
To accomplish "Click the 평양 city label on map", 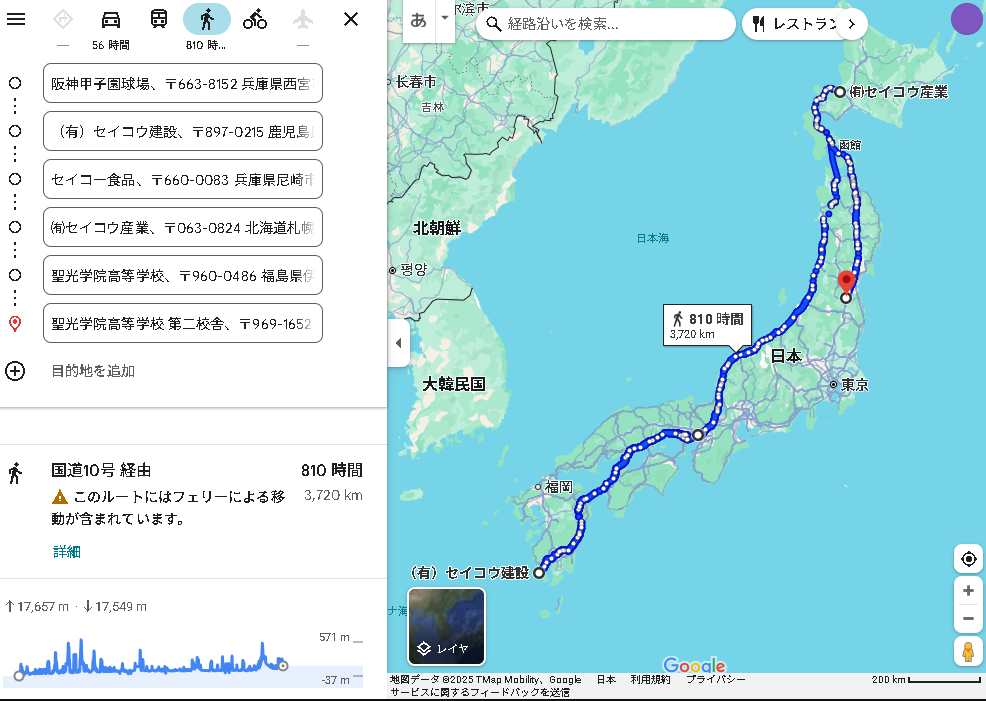I will 413,270.
